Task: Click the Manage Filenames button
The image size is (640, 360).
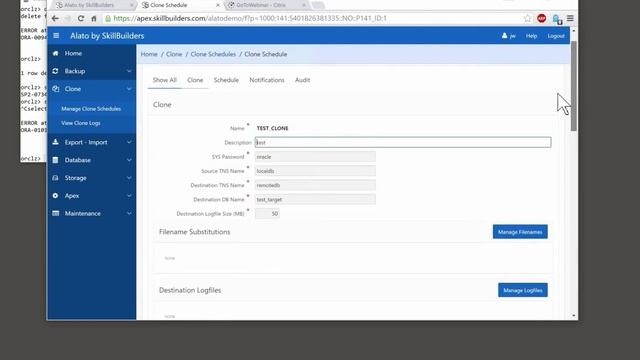Action: click(520, 232)
